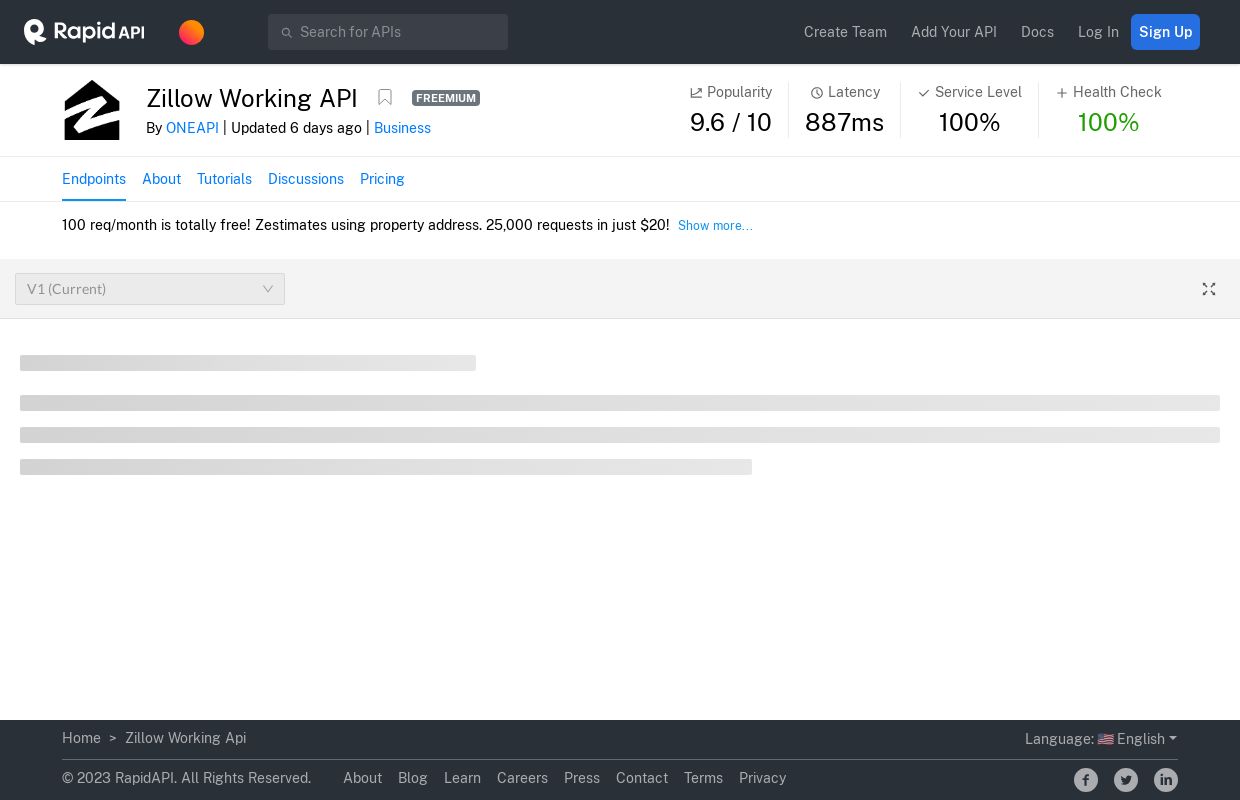Image resolution: width=1240 pixels, height=800 pixels.
Task: Expand description with Show more
Action: click(715, 226)
